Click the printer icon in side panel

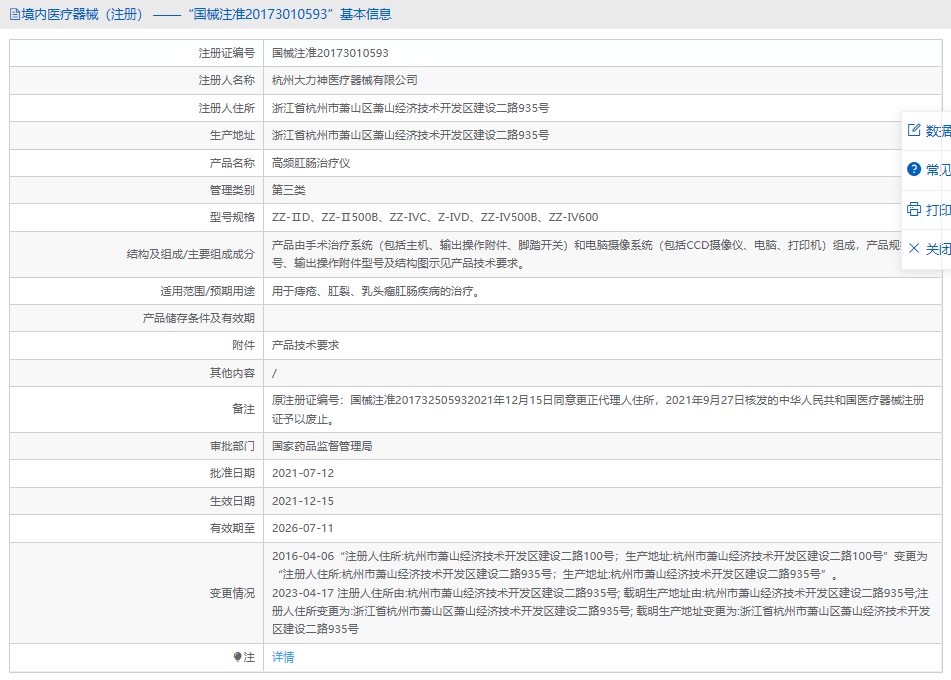913,209
